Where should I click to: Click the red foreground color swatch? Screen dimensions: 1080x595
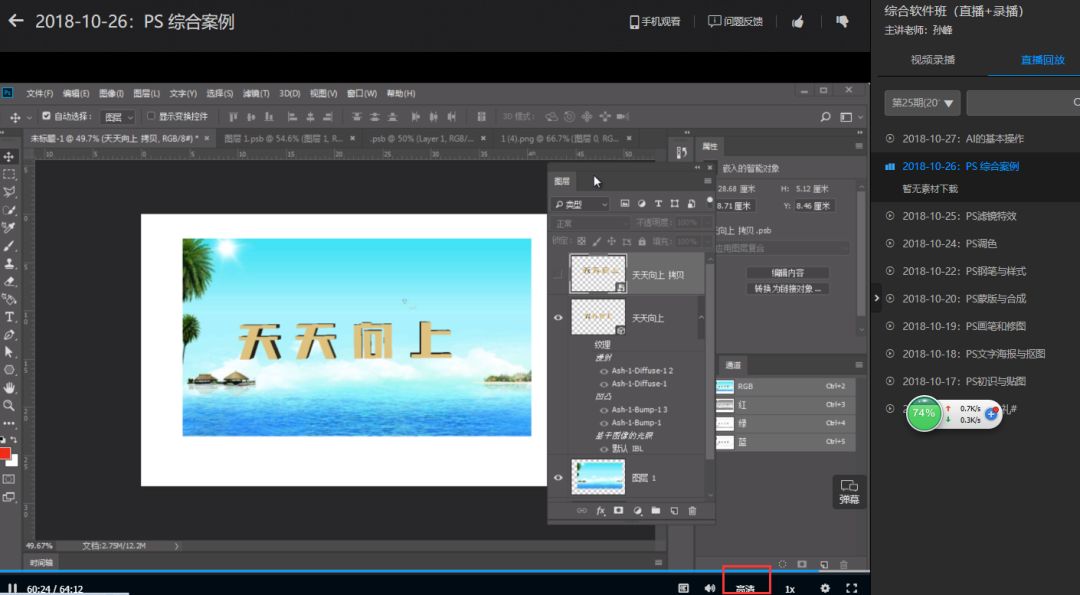pyautogui.click(x=5, y=454)
